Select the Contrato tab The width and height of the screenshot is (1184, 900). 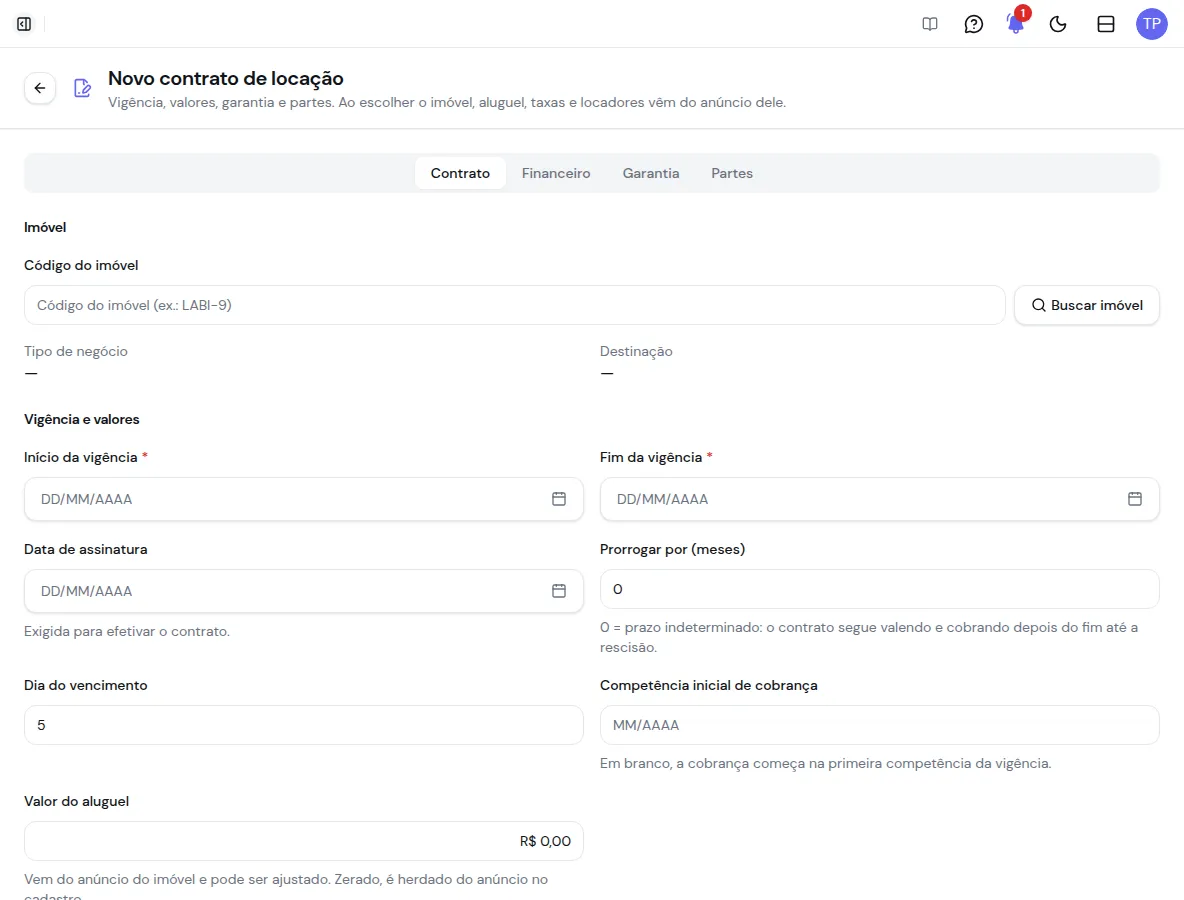[x=460, y=173]
